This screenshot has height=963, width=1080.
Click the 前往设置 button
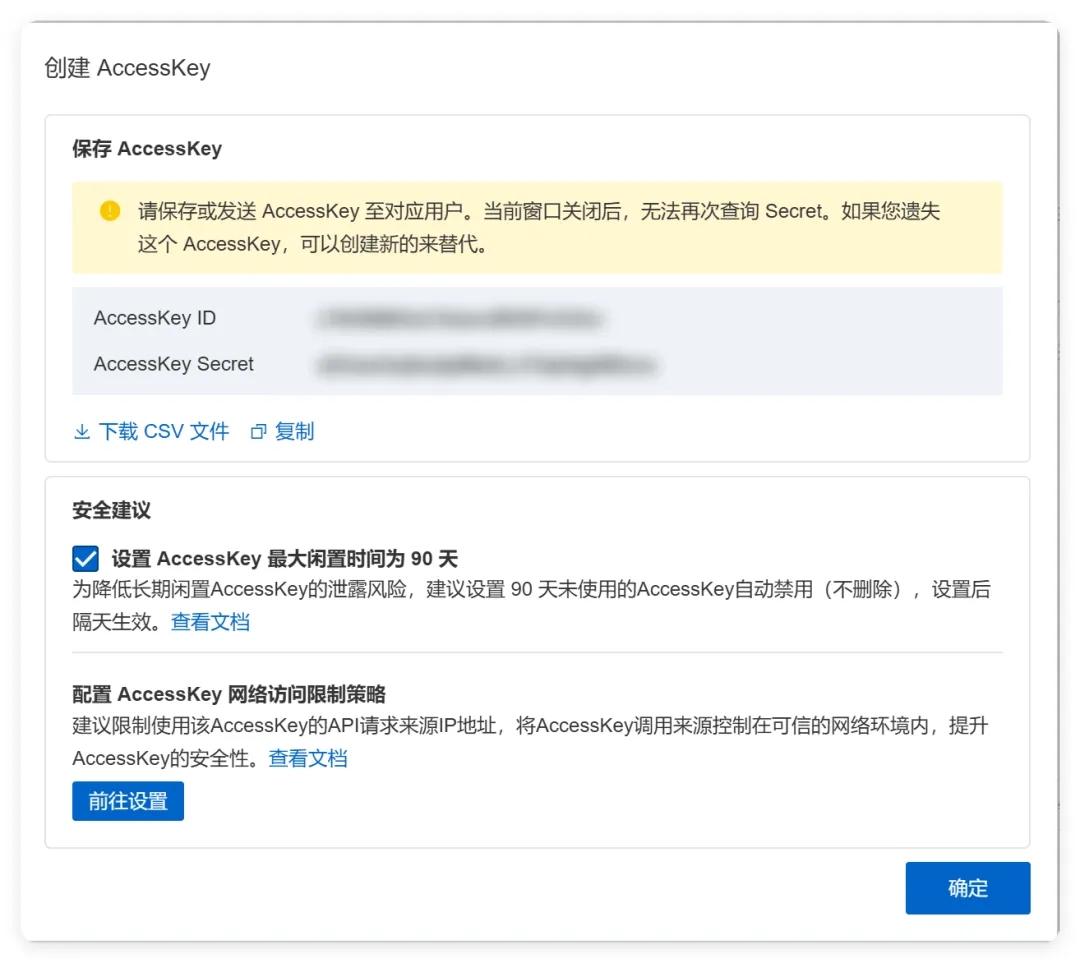(128, 801)
